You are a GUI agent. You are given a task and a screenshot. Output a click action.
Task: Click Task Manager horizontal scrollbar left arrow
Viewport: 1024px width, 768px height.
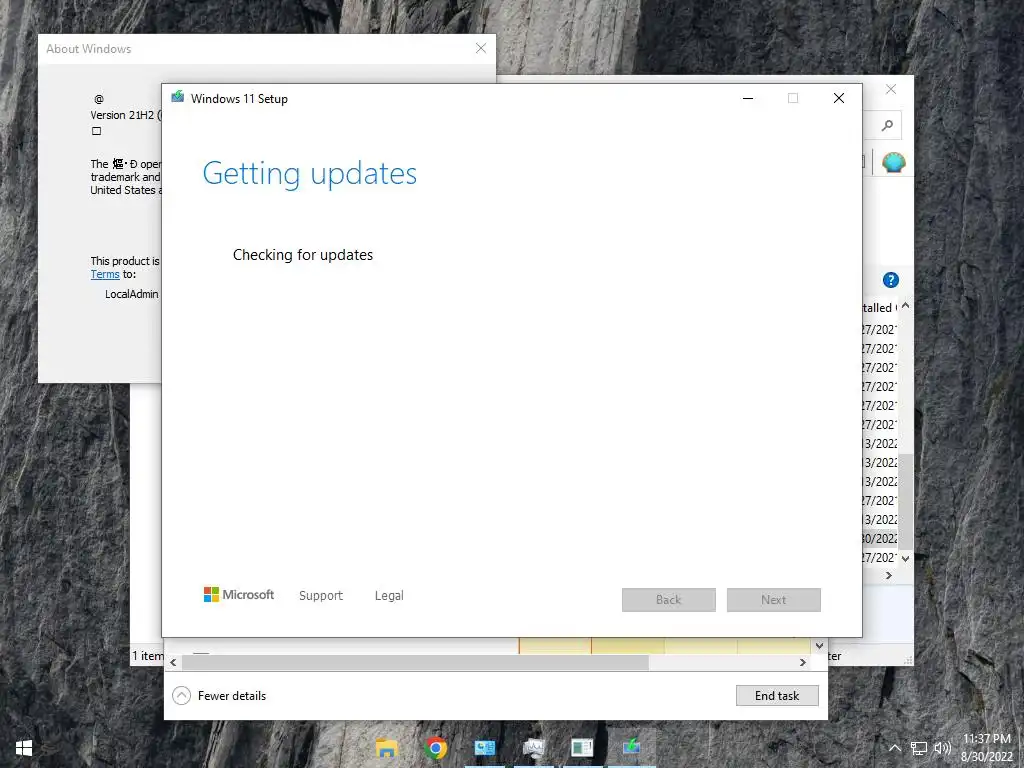click(x=173, y=662)
